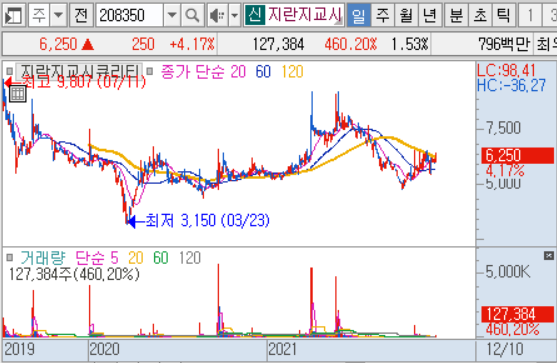Click the 7,500 price axis label
Image resolution: width=557 pixels, height=363 pixels.
point(503,128)
